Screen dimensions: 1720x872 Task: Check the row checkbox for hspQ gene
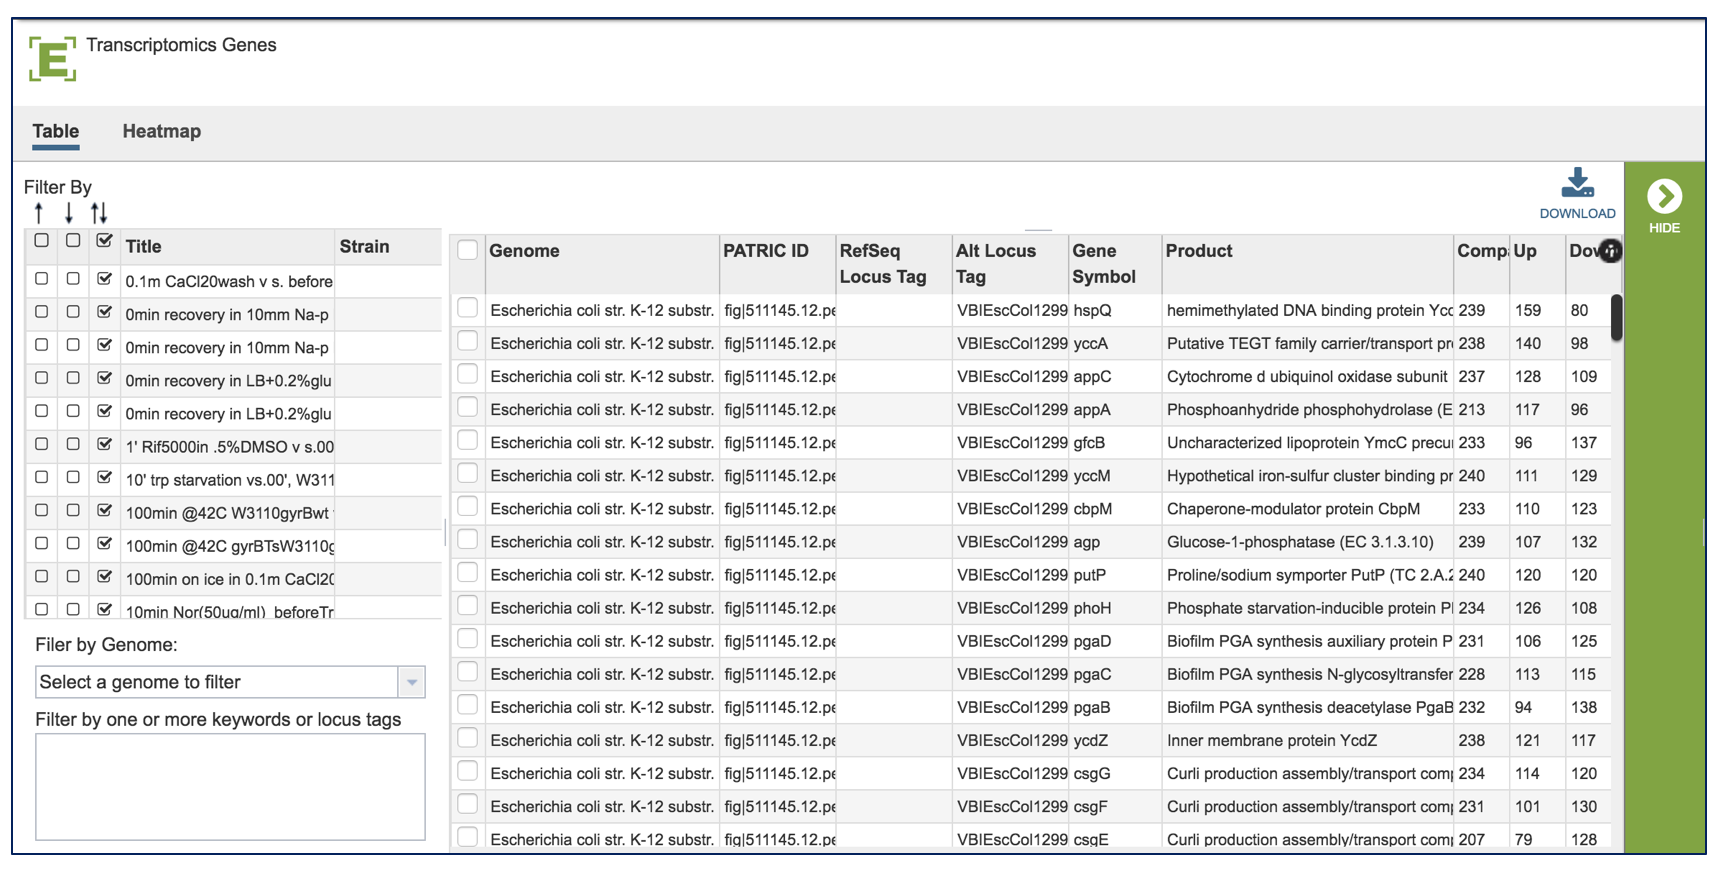point(467,309)
